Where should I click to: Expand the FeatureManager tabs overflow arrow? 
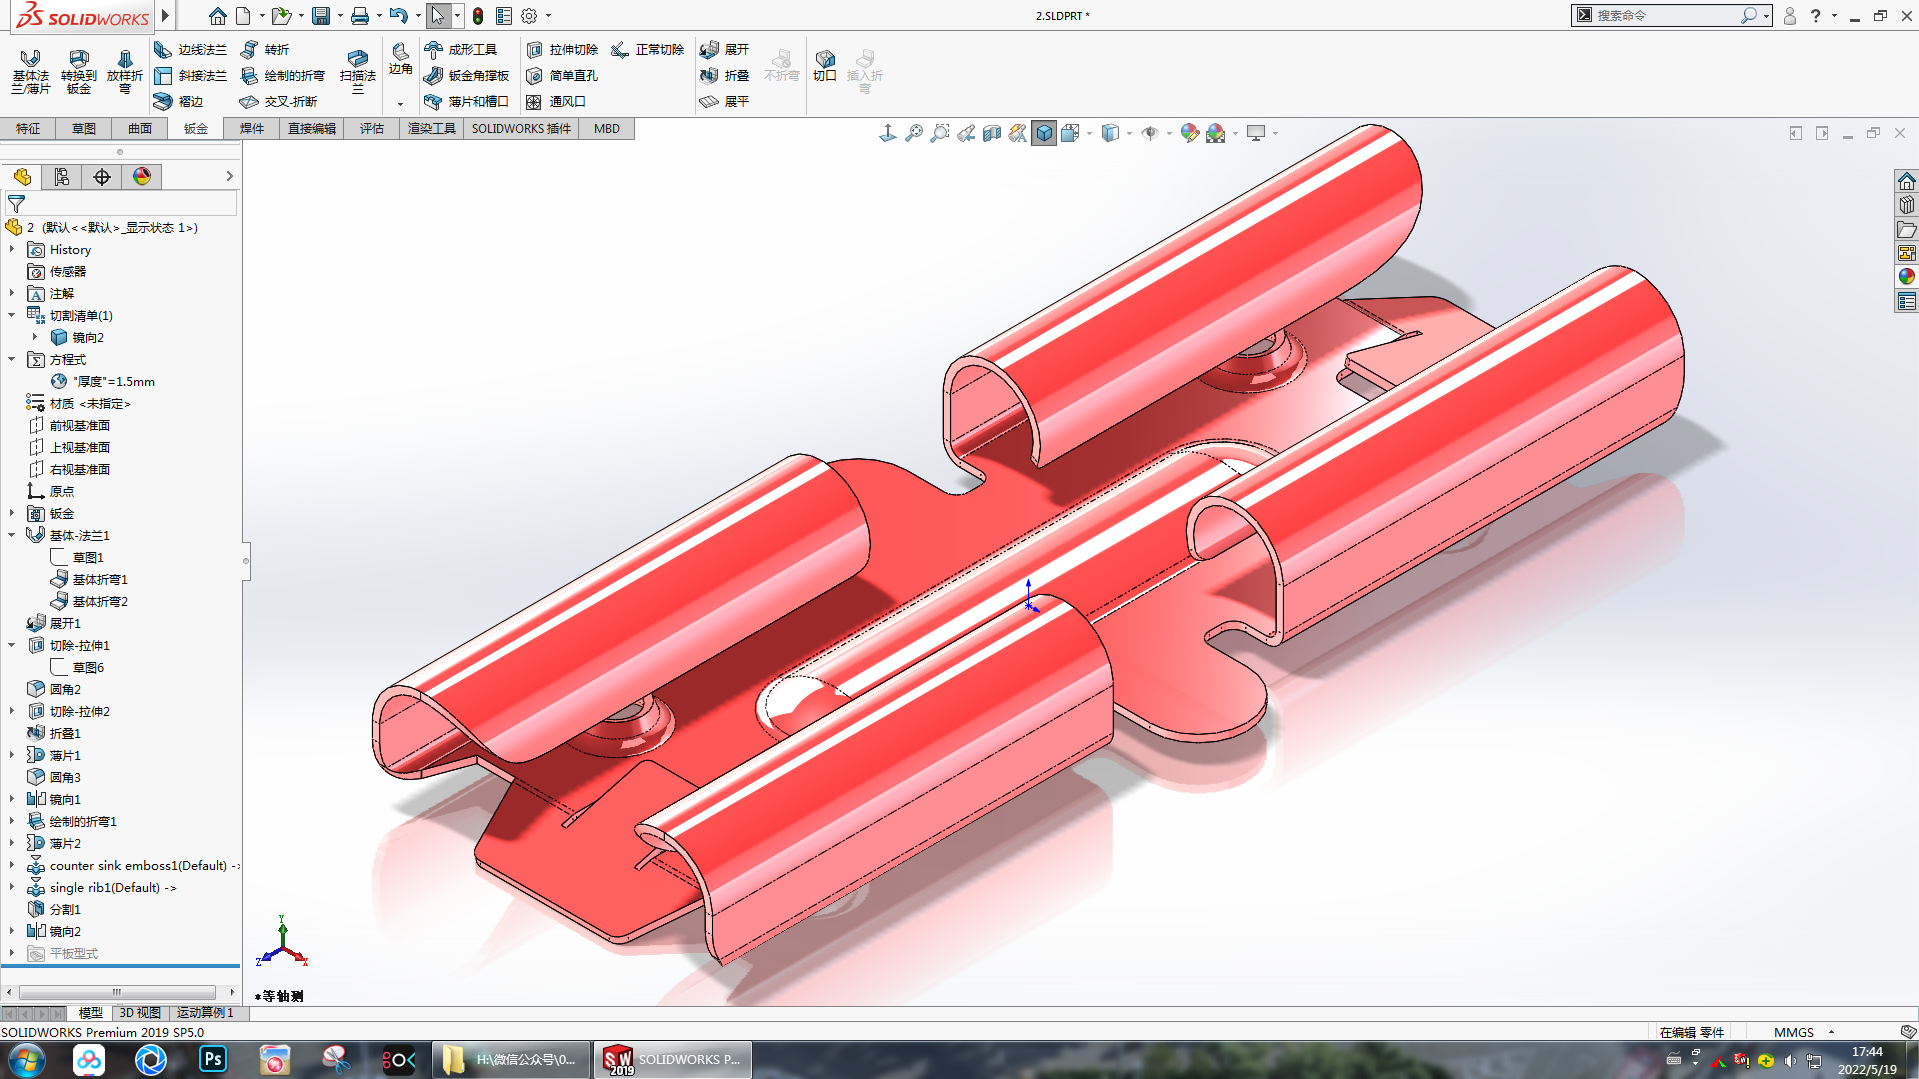coord(229,176)
